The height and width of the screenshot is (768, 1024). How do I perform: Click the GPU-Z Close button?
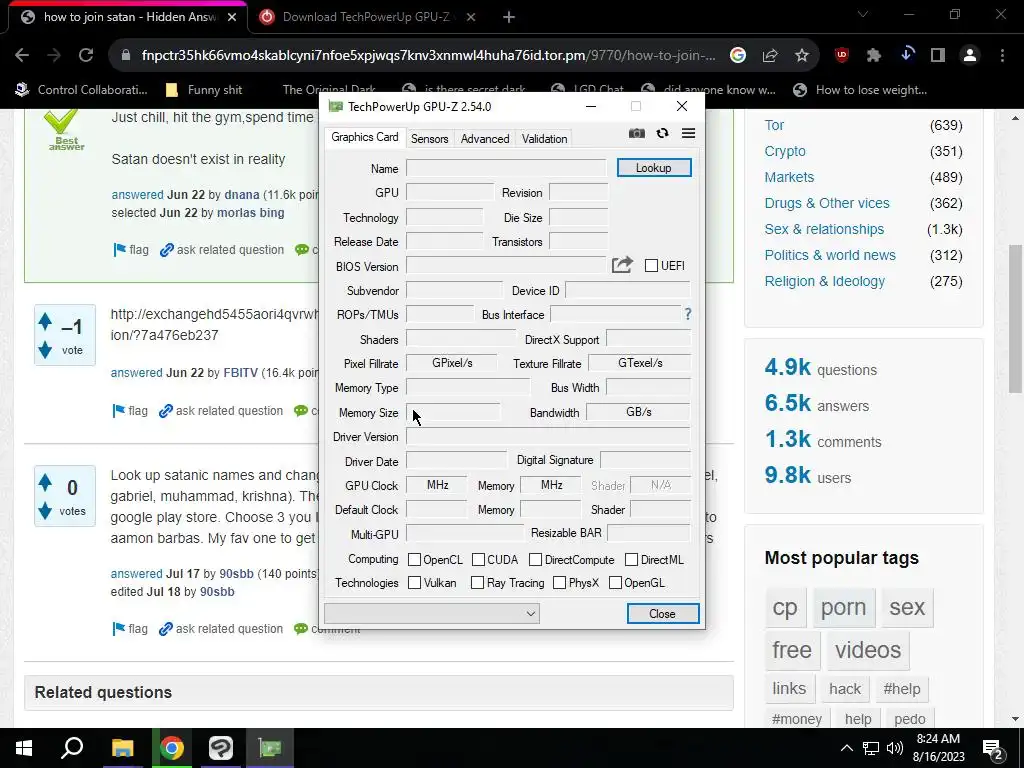(662, 613)
